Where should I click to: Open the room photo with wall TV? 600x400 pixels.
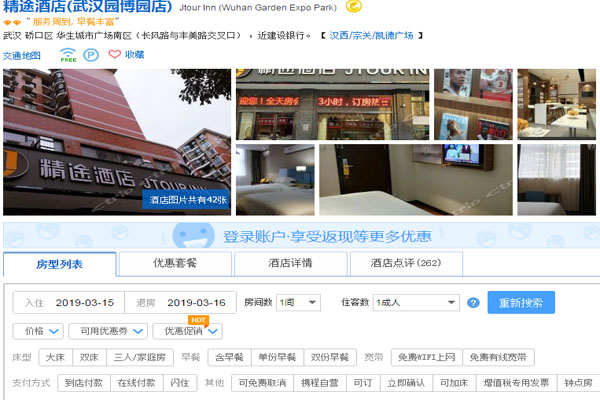(416, 180)
